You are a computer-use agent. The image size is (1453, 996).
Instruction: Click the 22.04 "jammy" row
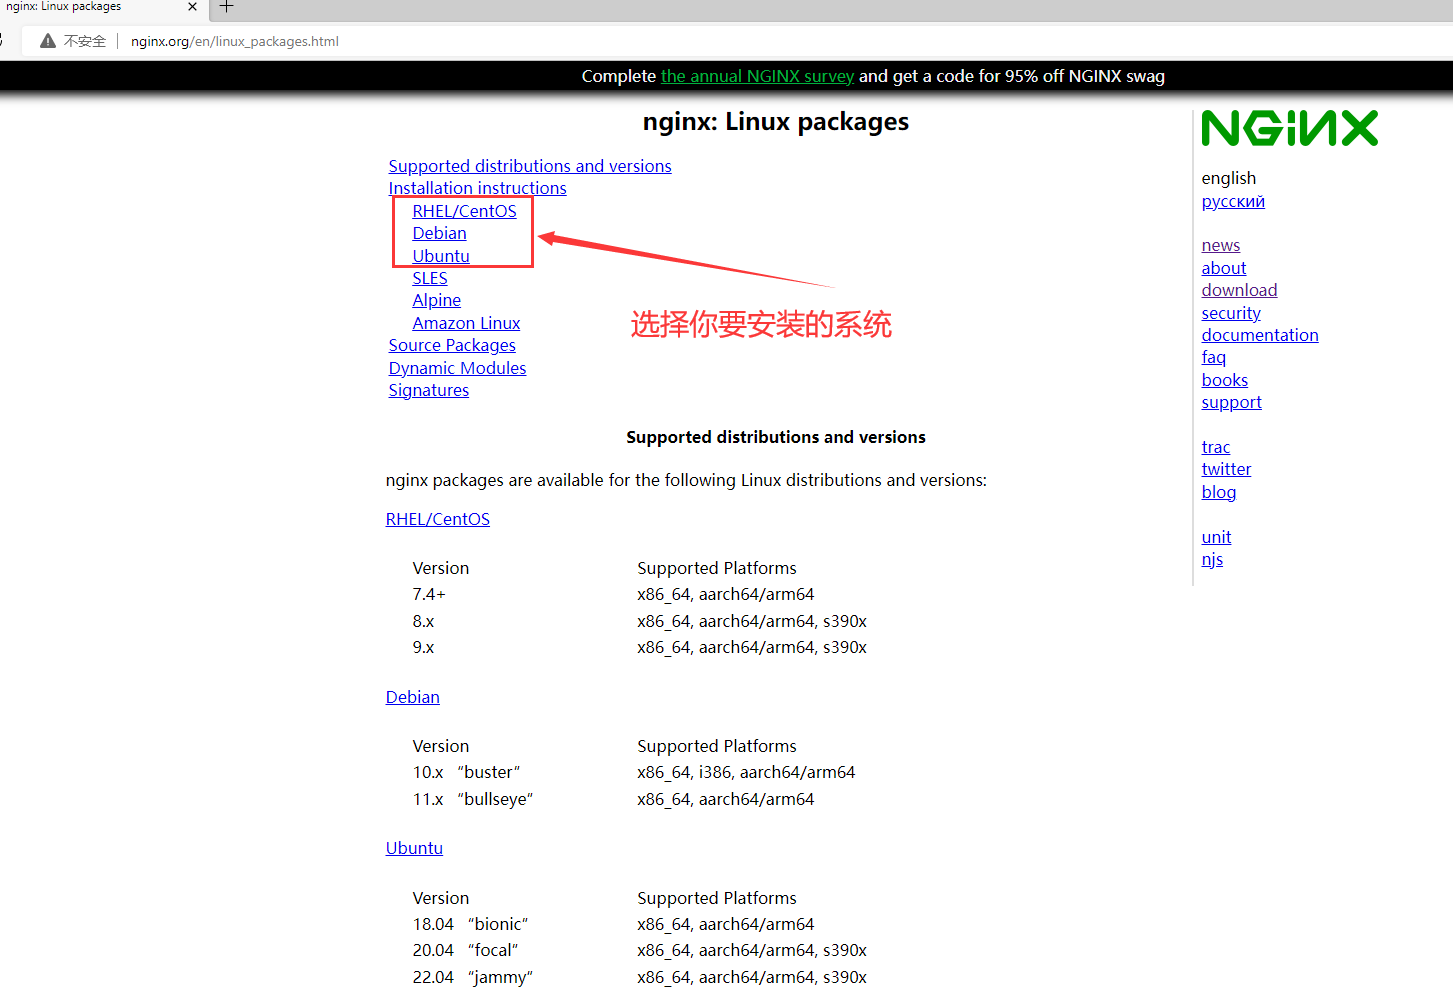coord(639,977)
